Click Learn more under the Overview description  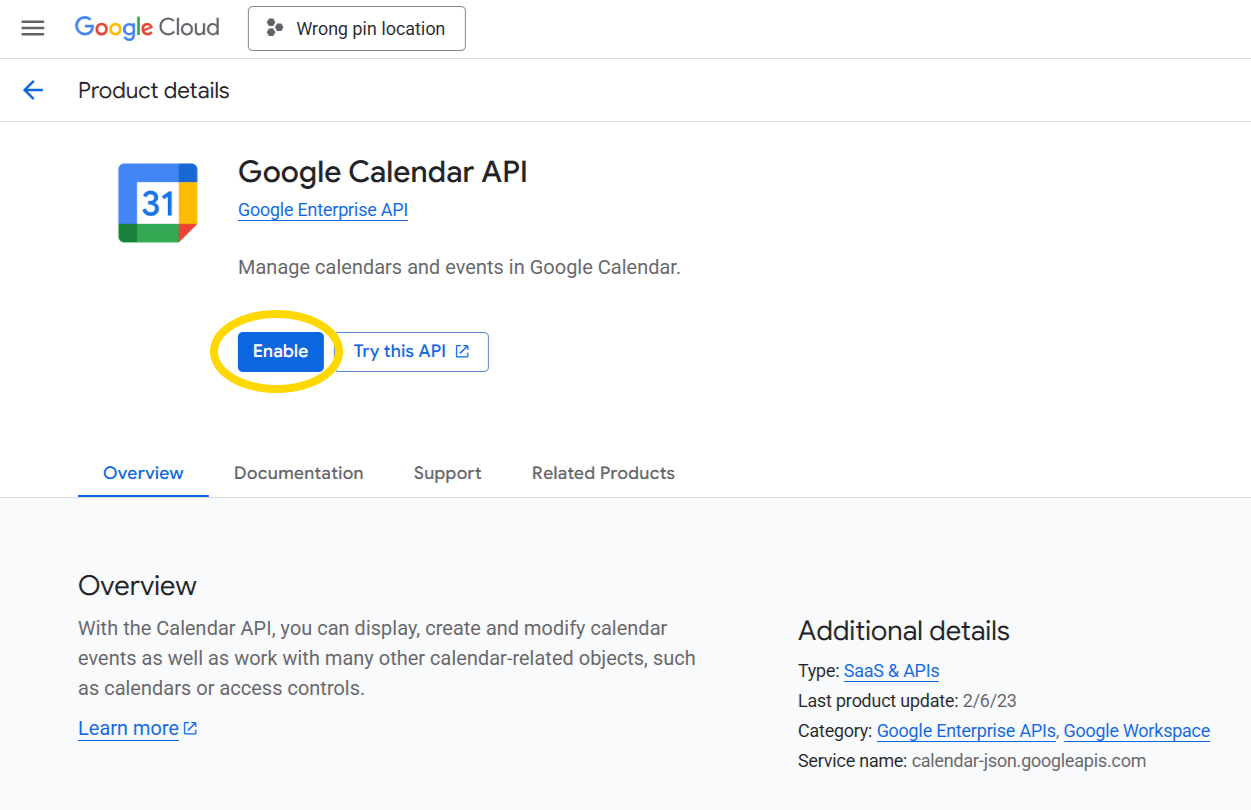pyautogui.click(x=127, y=727)
